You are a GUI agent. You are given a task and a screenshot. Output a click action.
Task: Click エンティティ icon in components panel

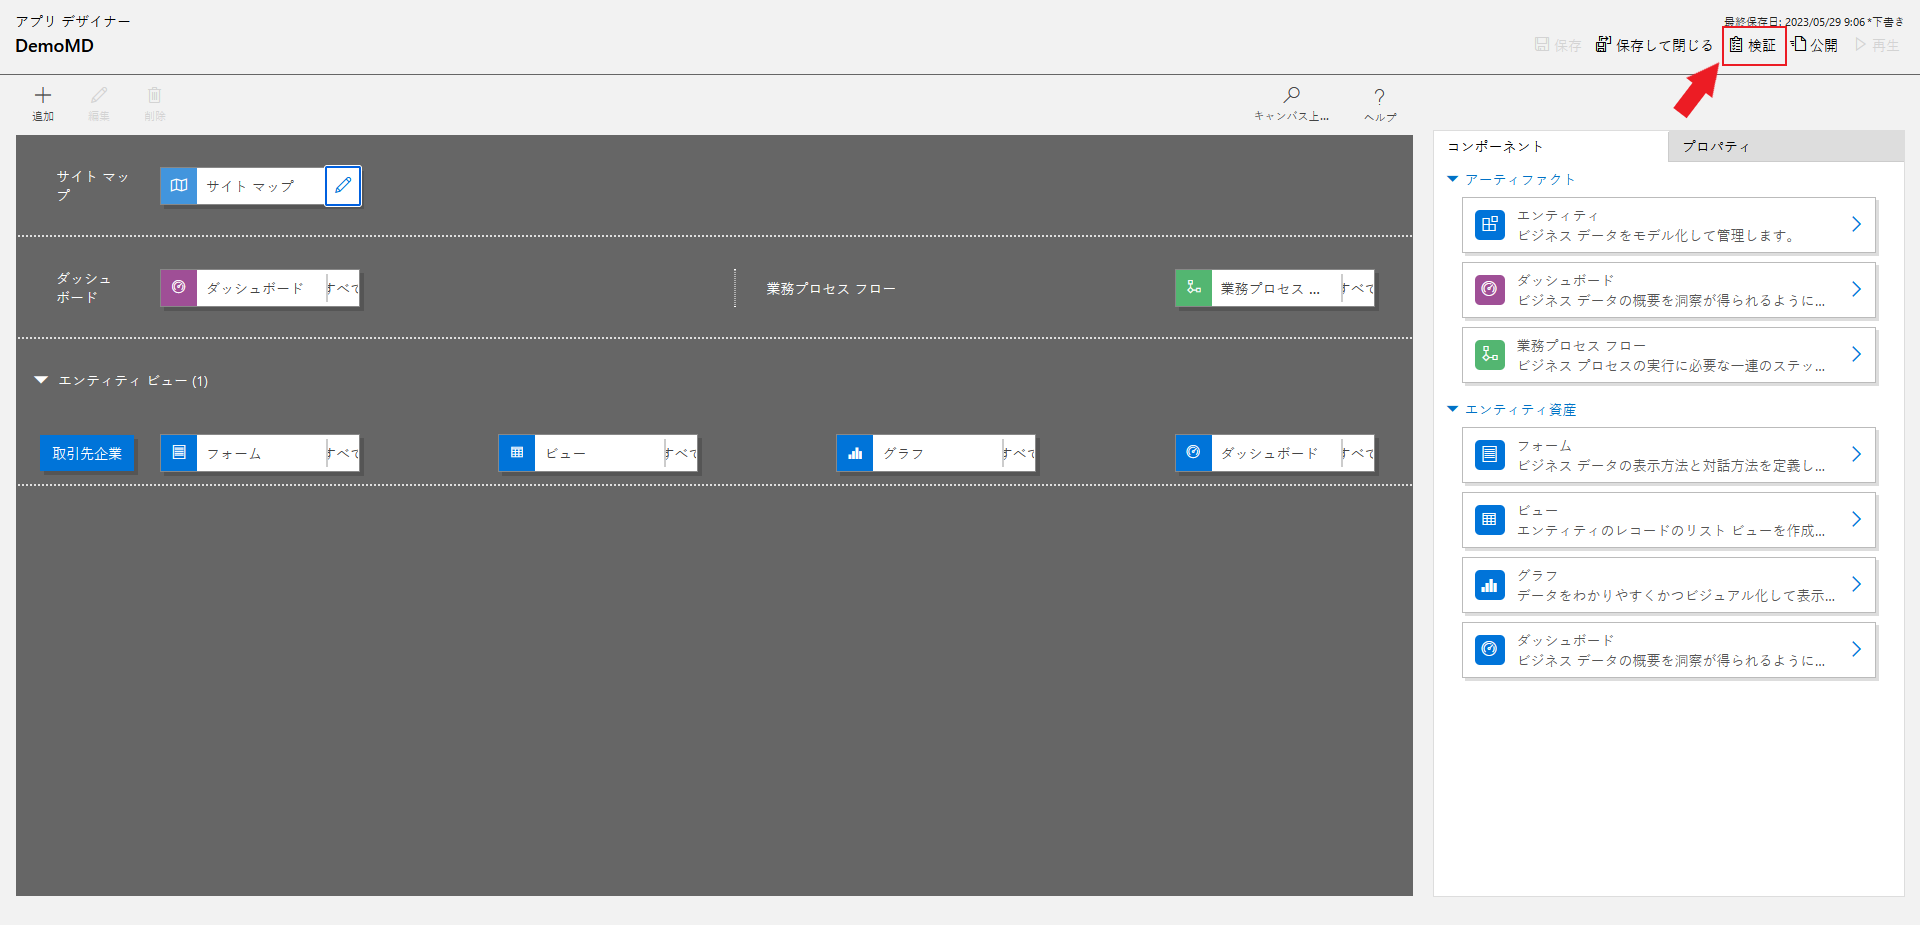[x=1490, y=225]
